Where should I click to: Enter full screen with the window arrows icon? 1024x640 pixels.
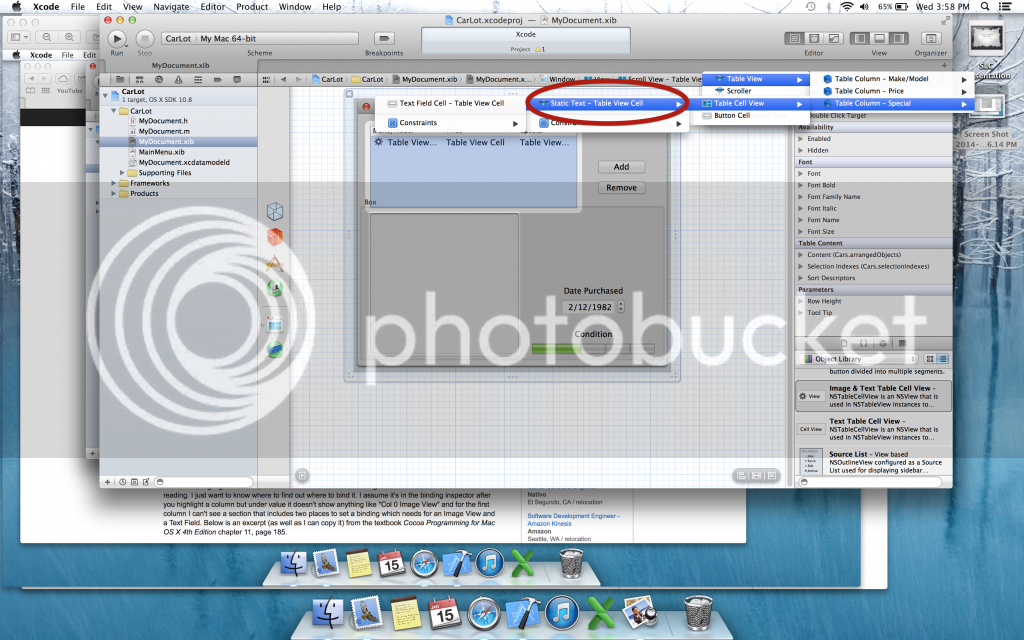[x=944, y=20]
